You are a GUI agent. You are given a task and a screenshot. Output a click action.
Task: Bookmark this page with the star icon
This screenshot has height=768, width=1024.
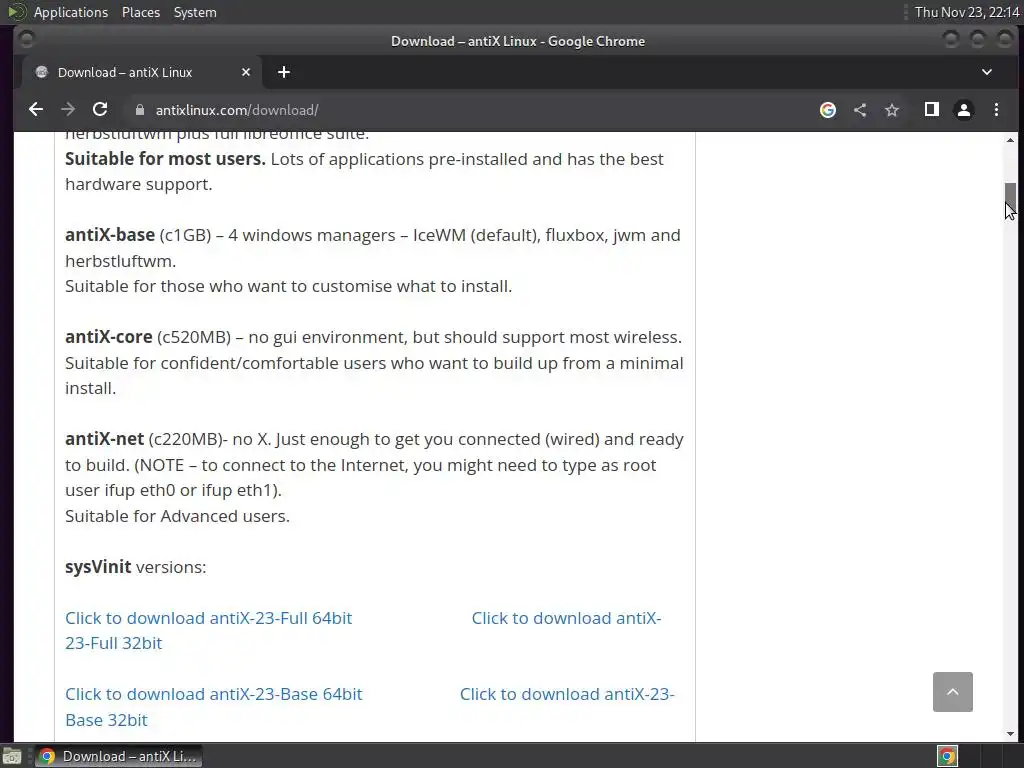(892, 110)
